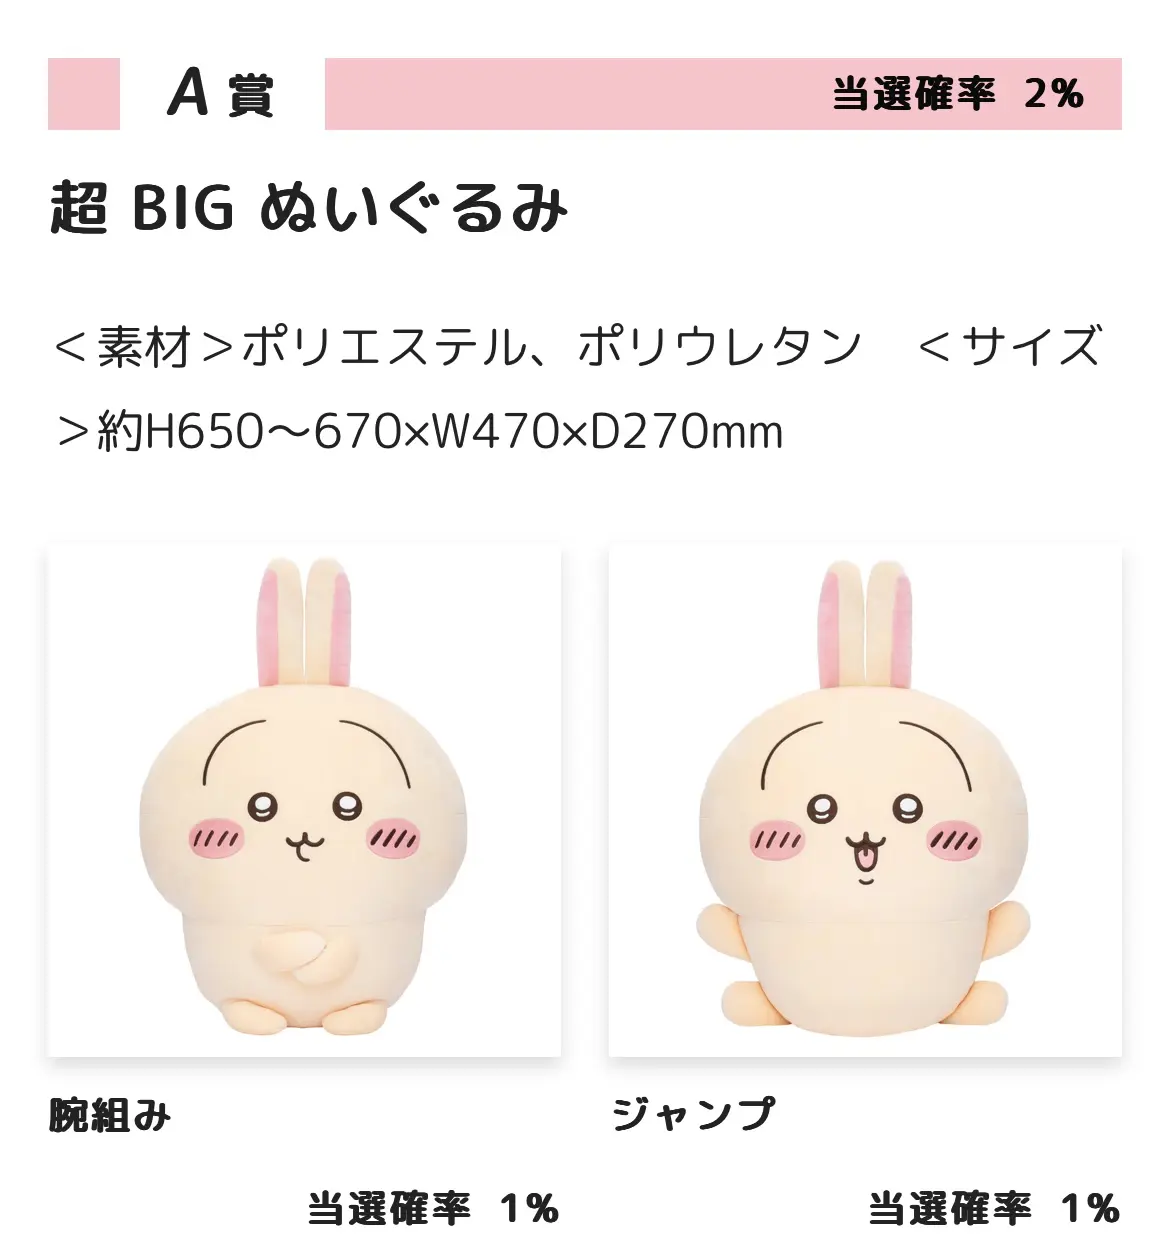Select the ジャンプ caption text

(693, 1114)
